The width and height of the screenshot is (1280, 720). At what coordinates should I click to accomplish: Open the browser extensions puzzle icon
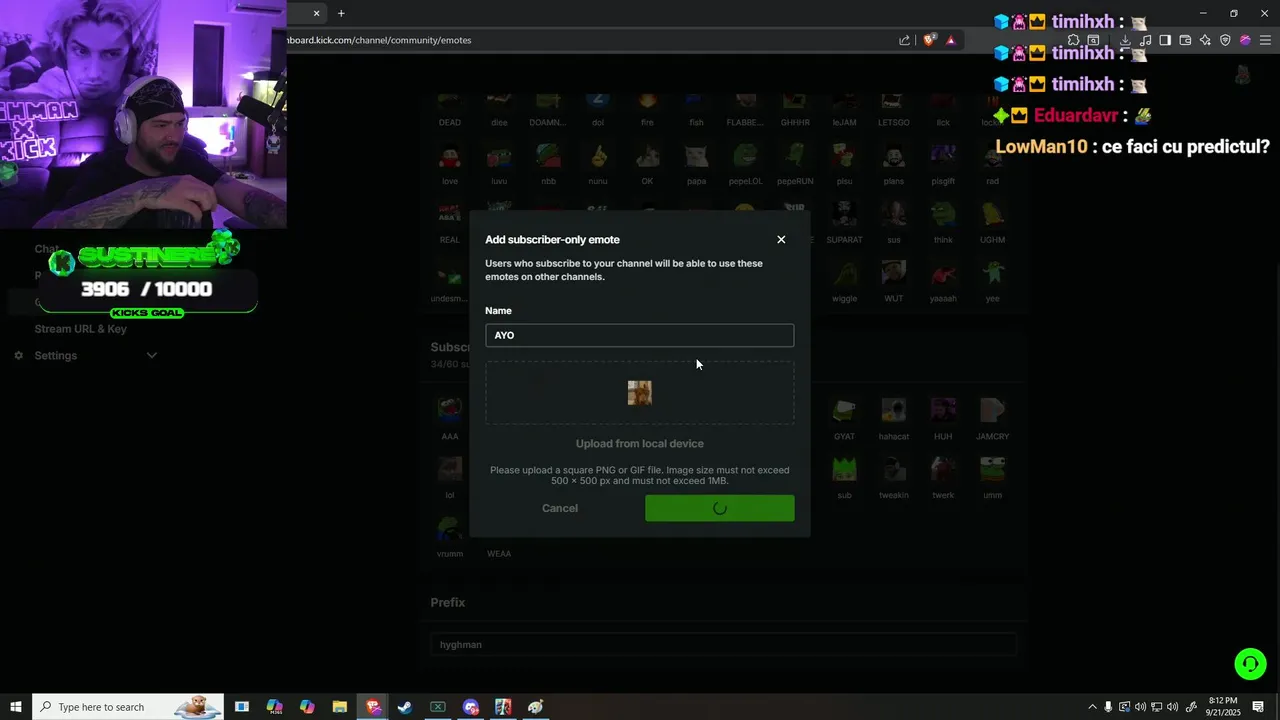click(x=1074, y=40)
